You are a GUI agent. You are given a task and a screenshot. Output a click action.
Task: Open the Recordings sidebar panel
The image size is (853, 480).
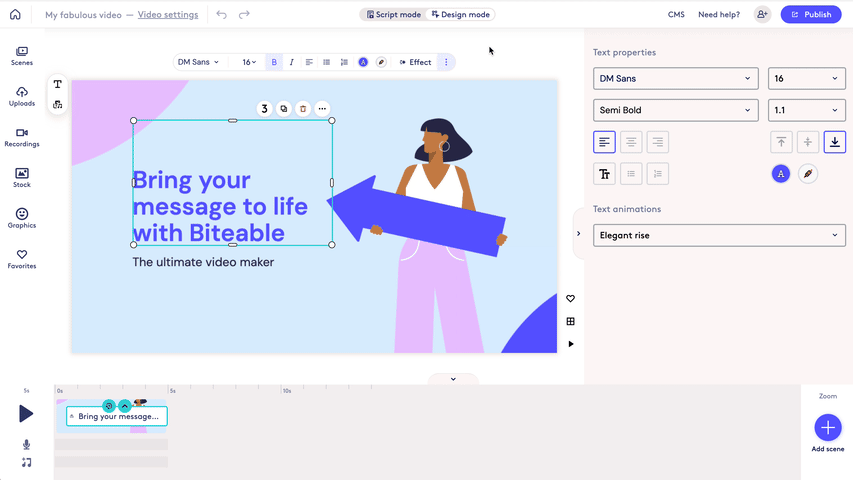(22, 138)
